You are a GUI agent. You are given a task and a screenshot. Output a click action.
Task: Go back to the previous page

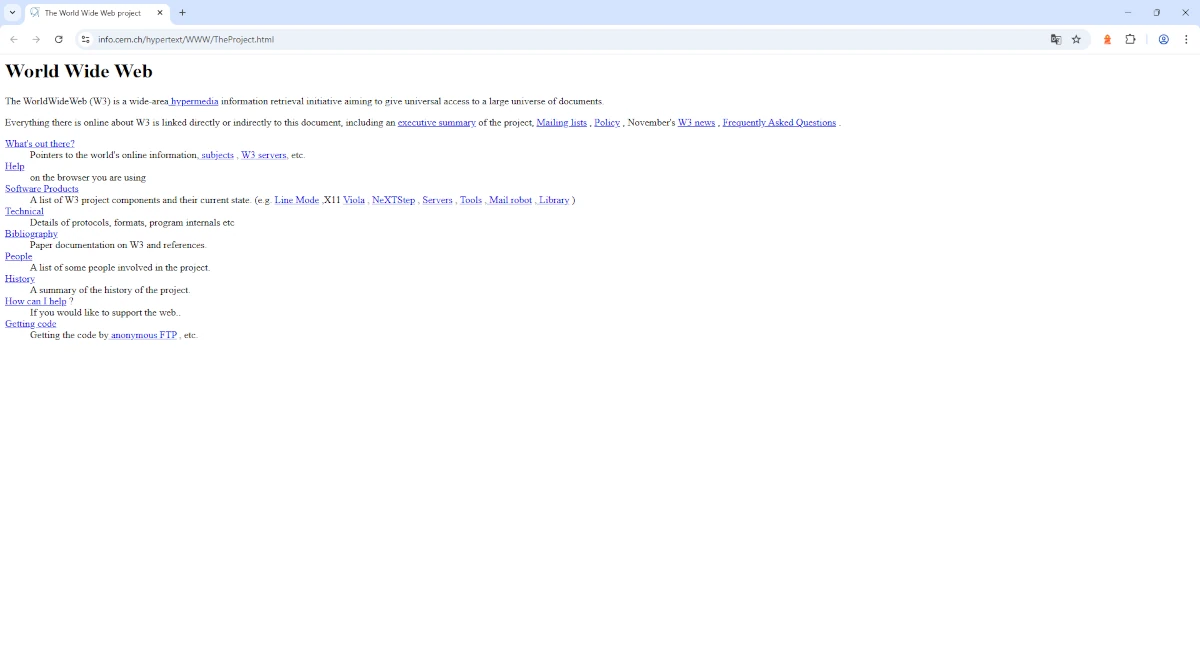click(14, 39)
